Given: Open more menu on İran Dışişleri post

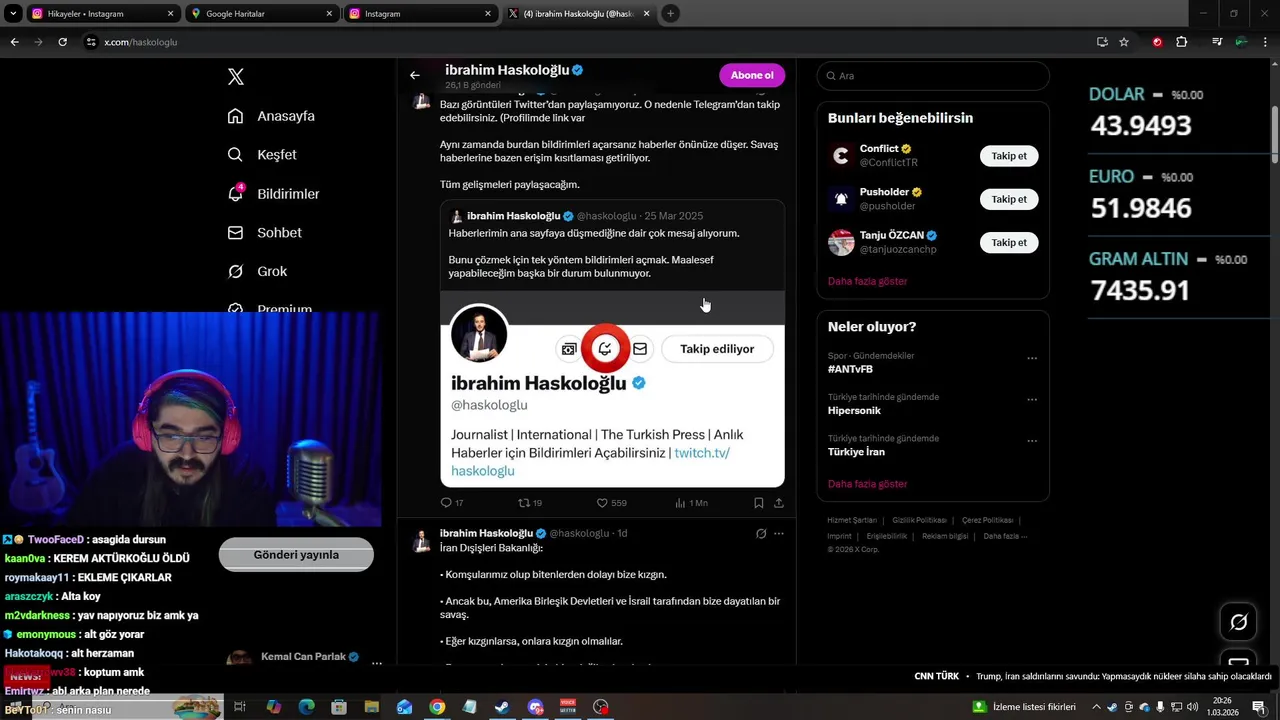Looking at the screenshot, I should click(779, 534).
